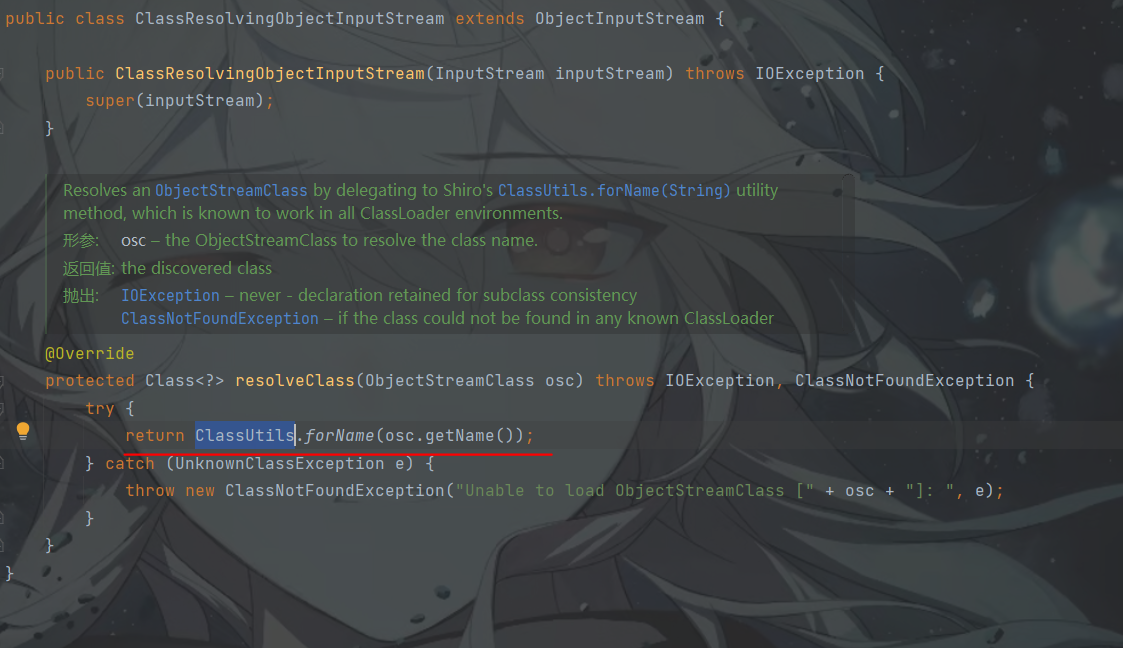Open the IOException link in the throws section

[170, 295]
